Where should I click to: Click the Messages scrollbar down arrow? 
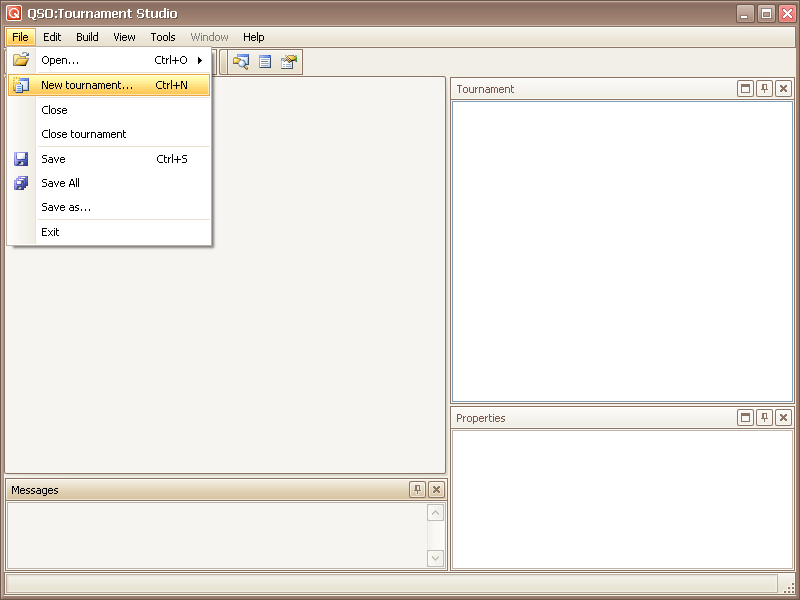(x=436, y=558)
